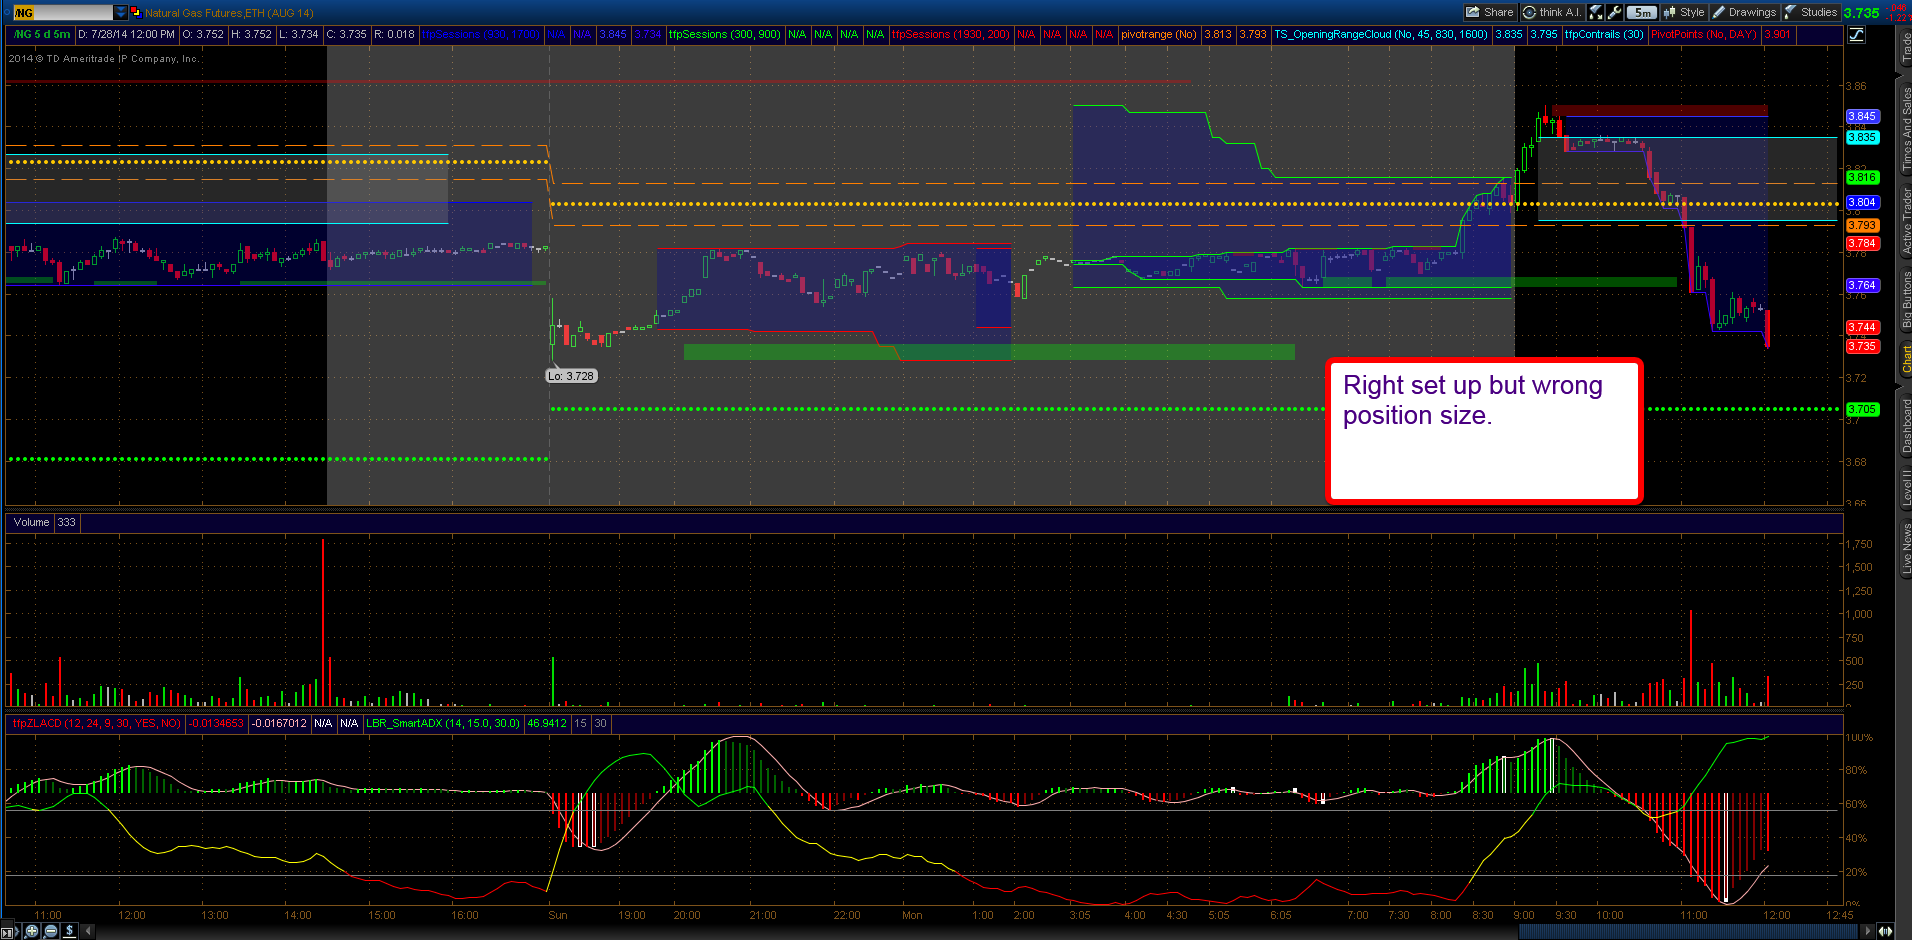Viewport: 1912px width, 940px height.
Task: Click the 'Right set up but wrong position size' note
Action: 1484,431
